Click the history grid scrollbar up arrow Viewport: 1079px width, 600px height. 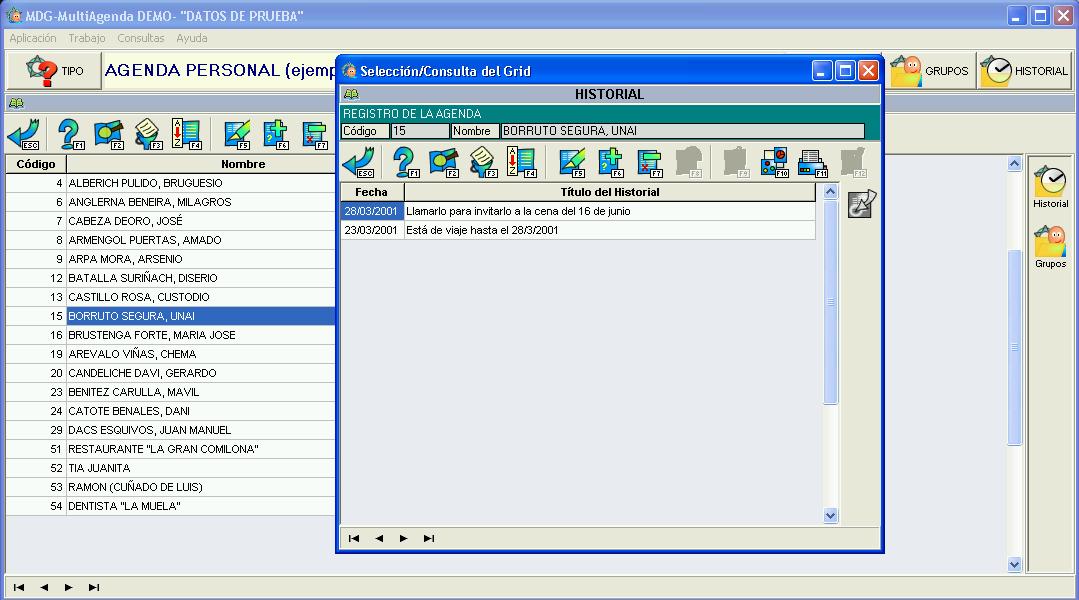tap(830, 191)
